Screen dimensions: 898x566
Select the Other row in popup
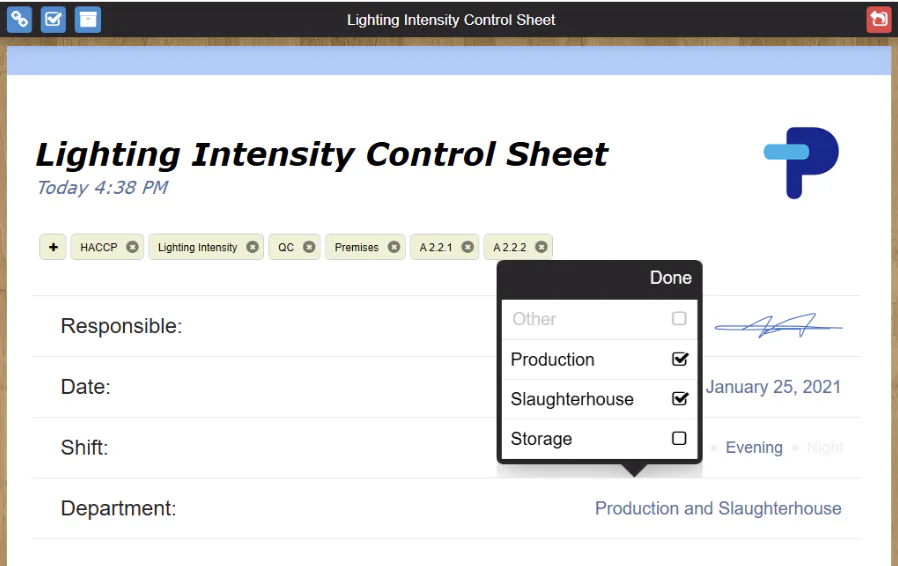(599, 319)
